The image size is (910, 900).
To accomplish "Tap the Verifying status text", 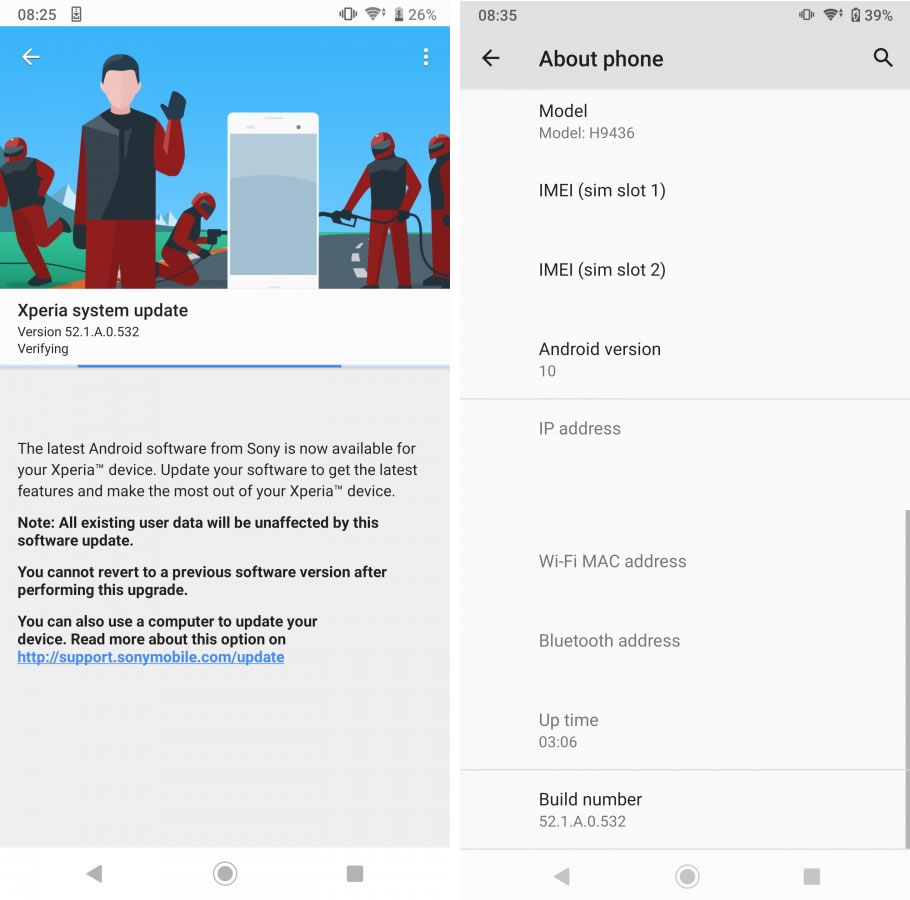I will pyautogui.click(x=43, y=349).
